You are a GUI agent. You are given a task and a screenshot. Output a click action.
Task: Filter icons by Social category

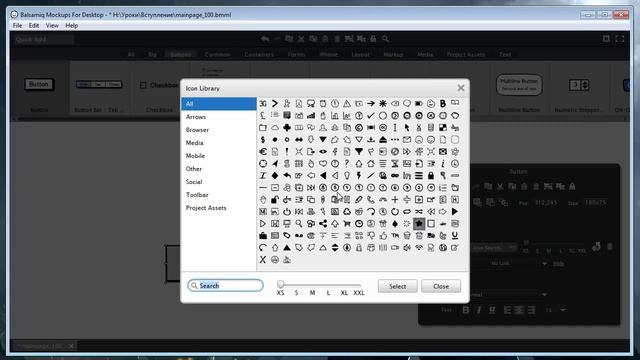pyautogui.click(x=219, y=182)
